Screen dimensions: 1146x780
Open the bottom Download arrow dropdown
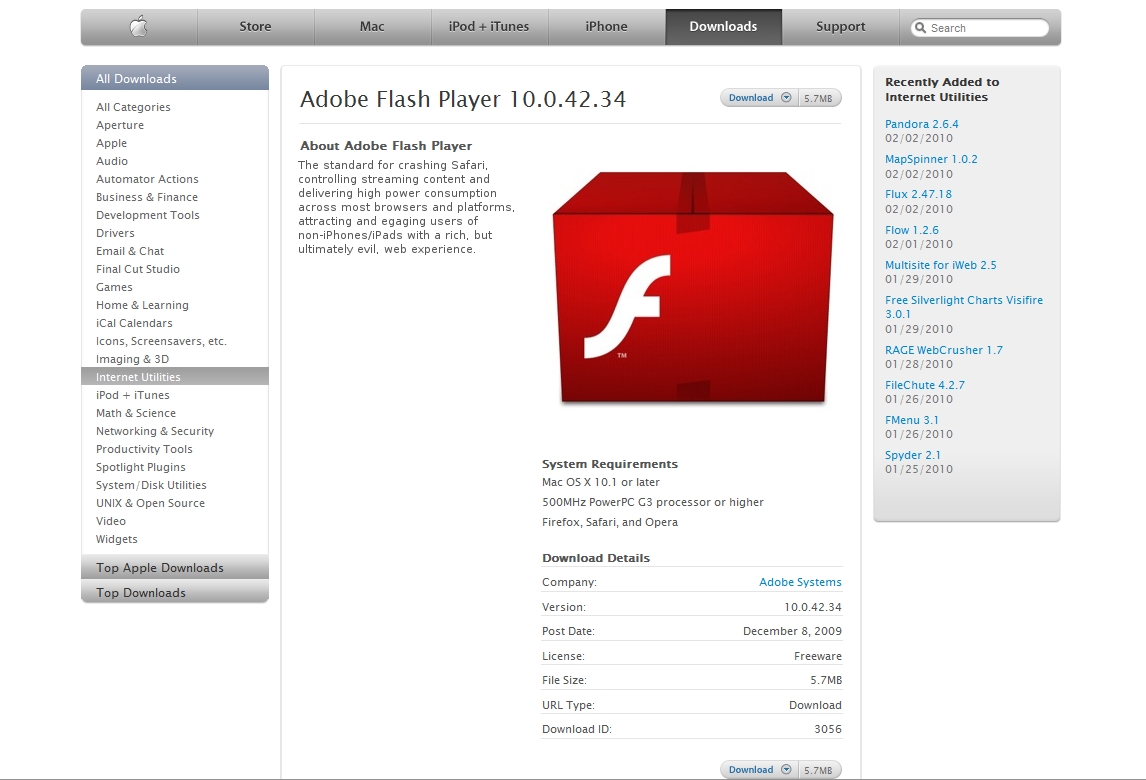click(x=786, y=769)
